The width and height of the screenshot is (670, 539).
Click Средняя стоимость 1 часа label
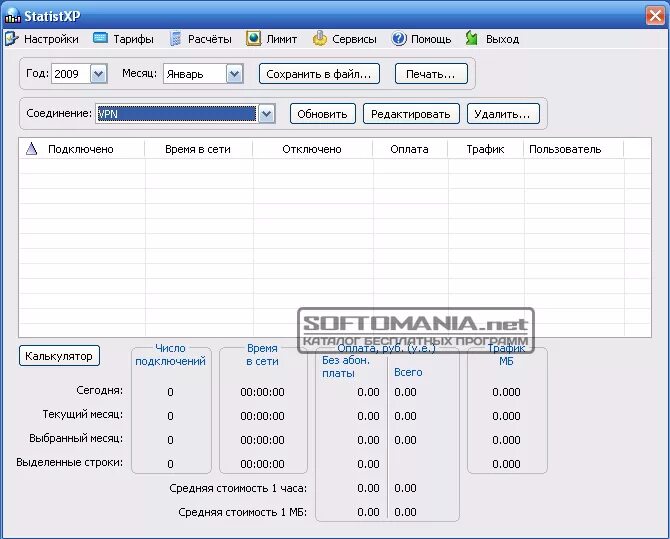238,488
